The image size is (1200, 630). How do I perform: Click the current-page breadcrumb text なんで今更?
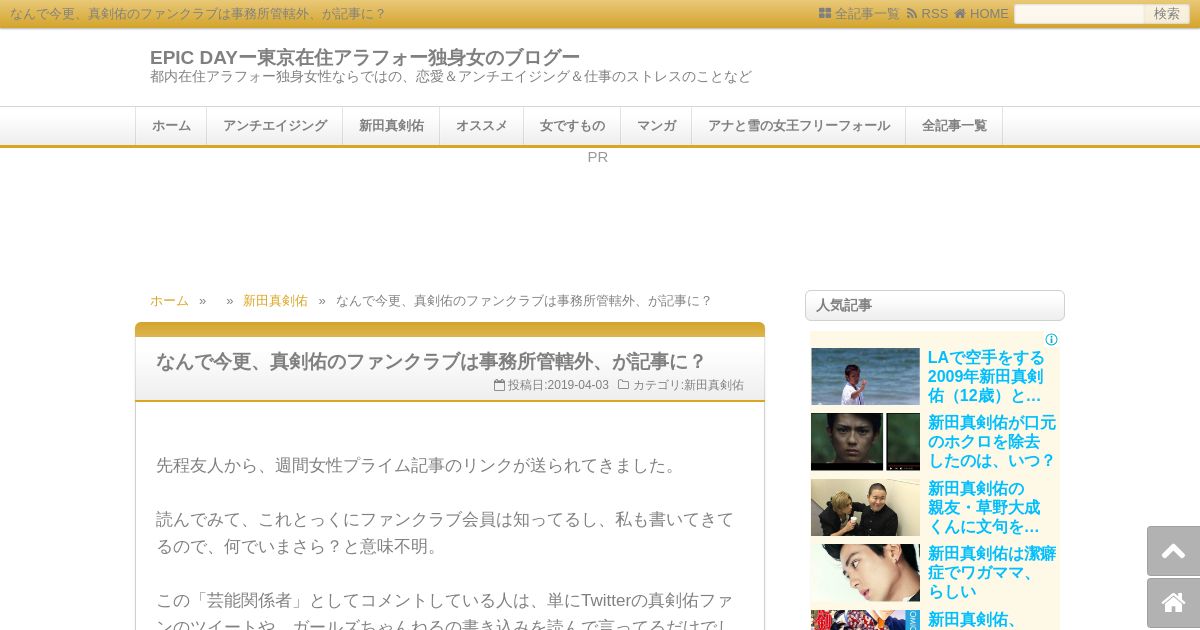pos(524,301)
